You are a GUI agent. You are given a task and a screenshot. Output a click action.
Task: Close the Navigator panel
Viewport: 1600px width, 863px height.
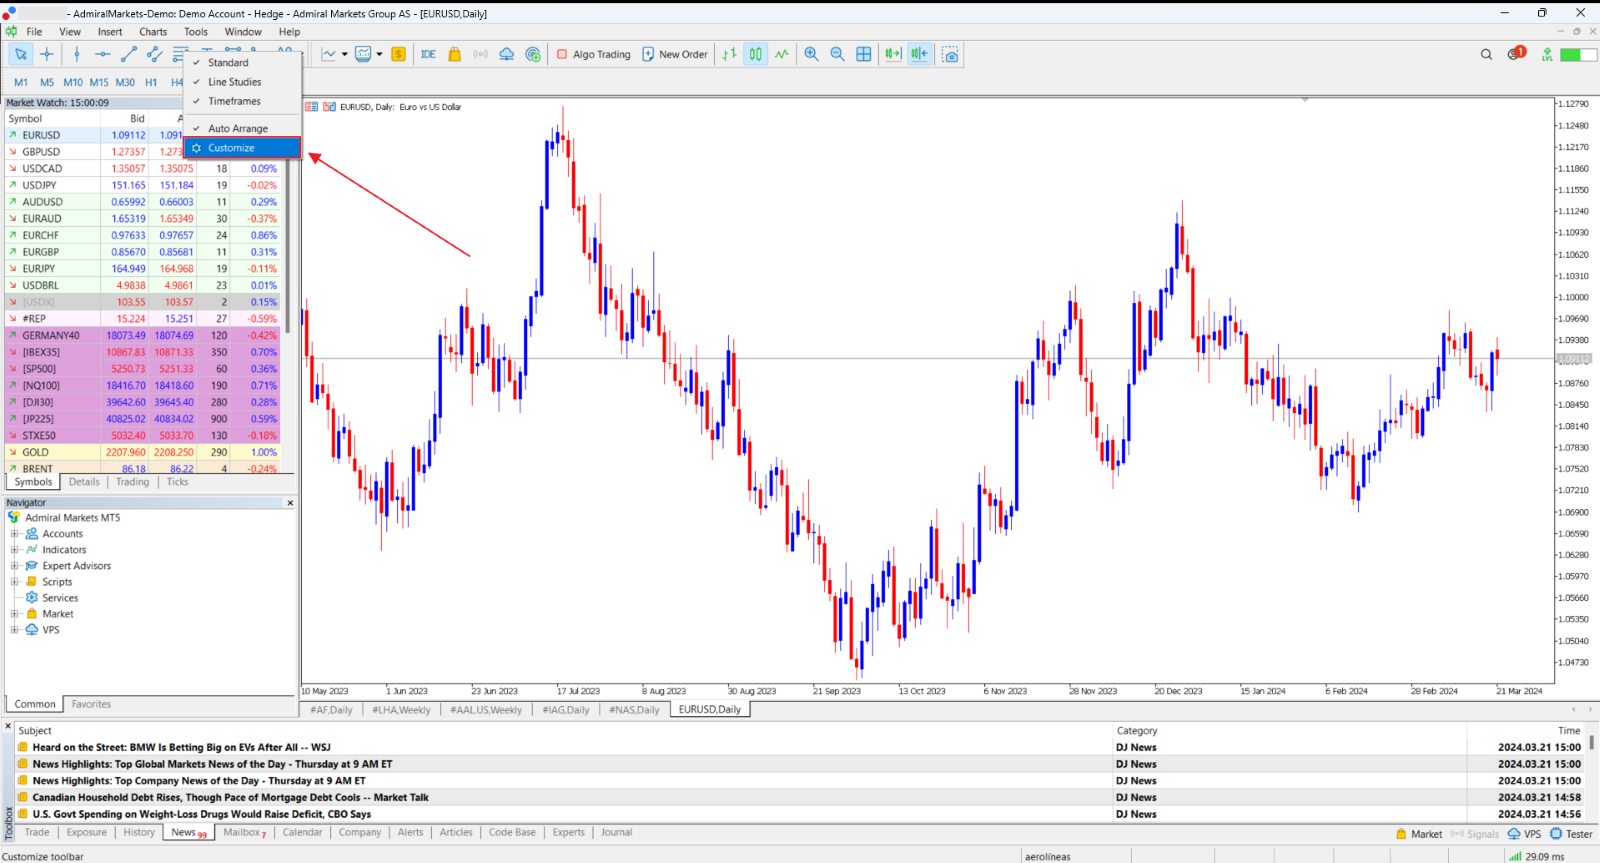click(x=291, y=503)
